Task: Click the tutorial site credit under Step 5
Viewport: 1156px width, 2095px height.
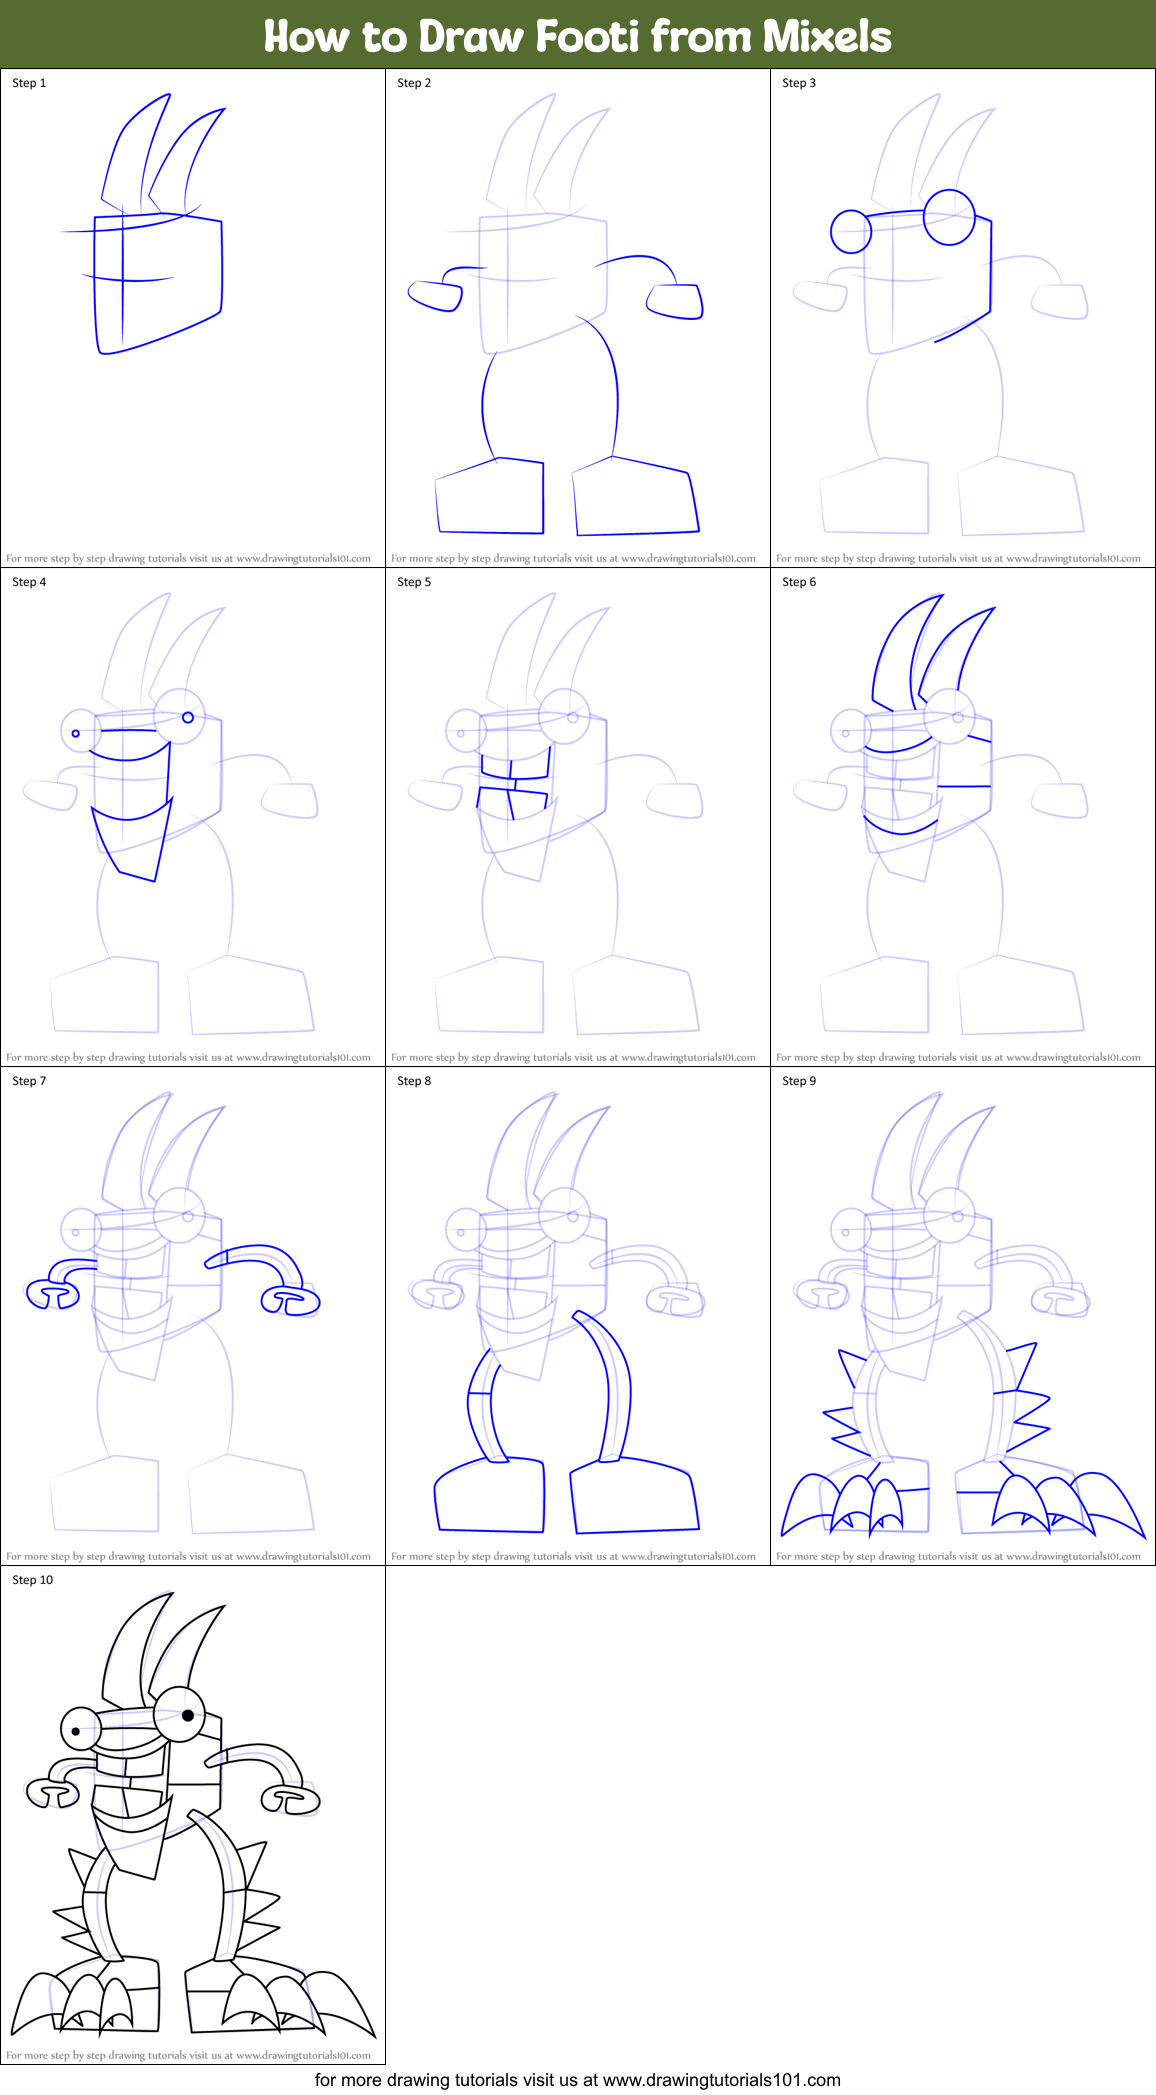Action: (x=573, y=1058)
